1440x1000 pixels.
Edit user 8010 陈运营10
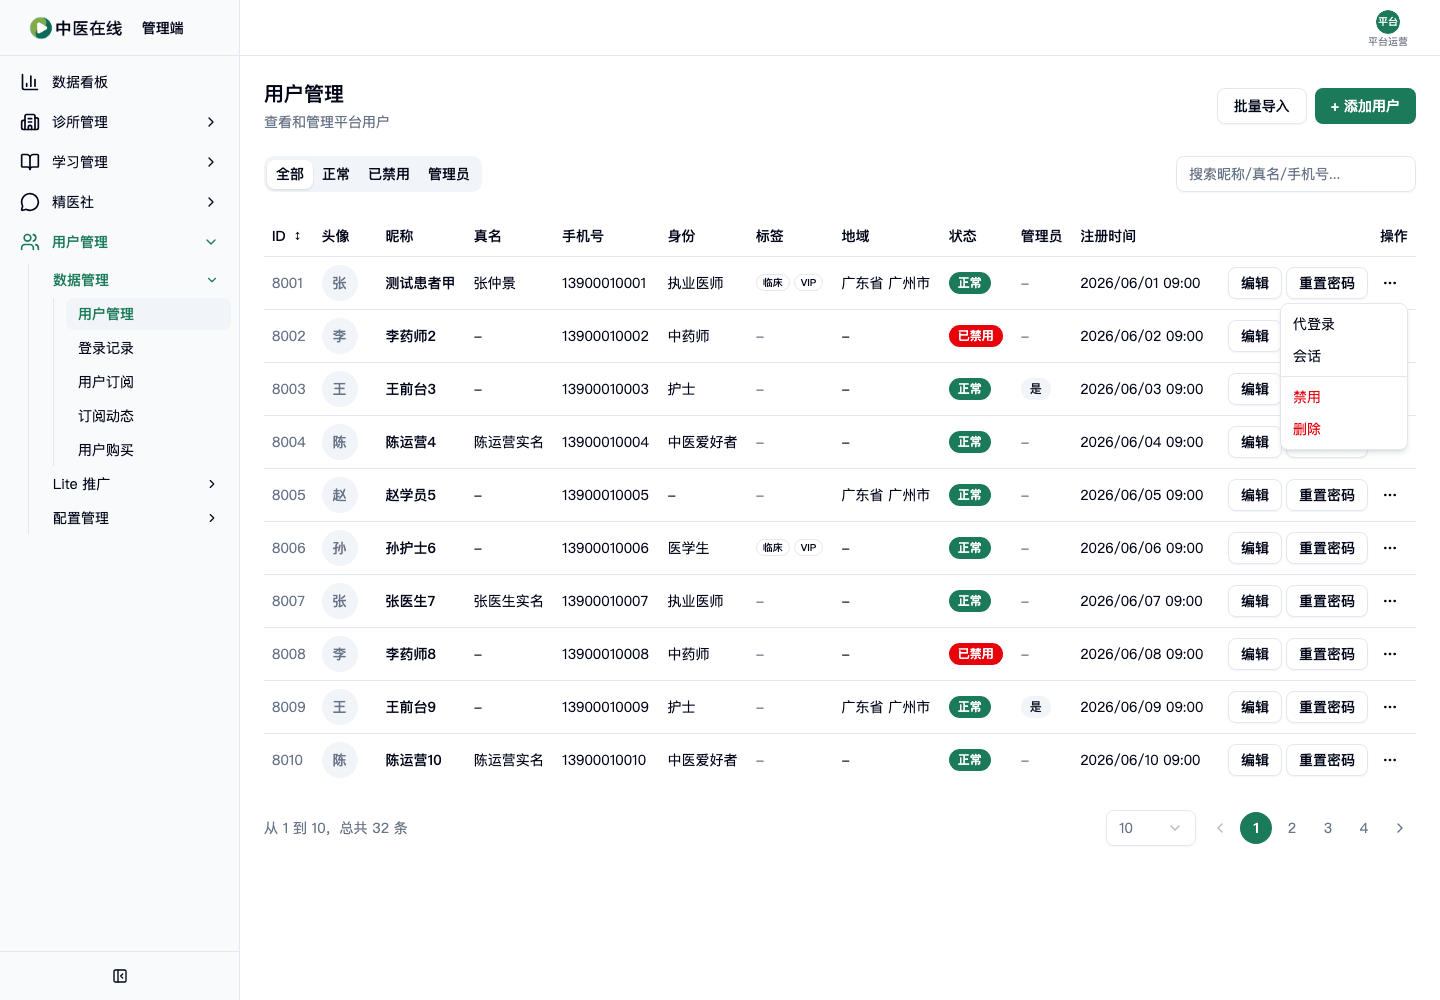coord(1255,760)
